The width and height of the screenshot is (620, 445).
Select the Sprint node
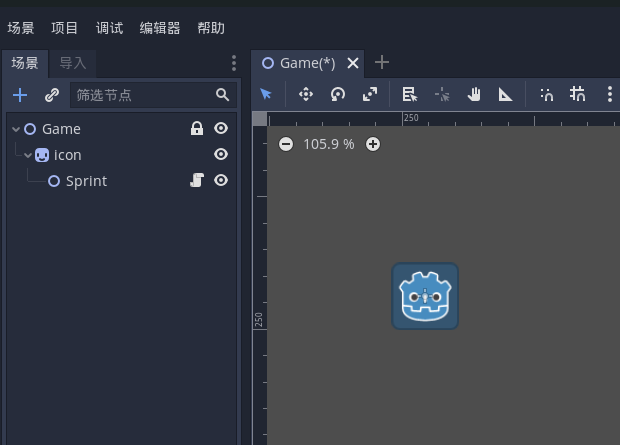[86, 181]
